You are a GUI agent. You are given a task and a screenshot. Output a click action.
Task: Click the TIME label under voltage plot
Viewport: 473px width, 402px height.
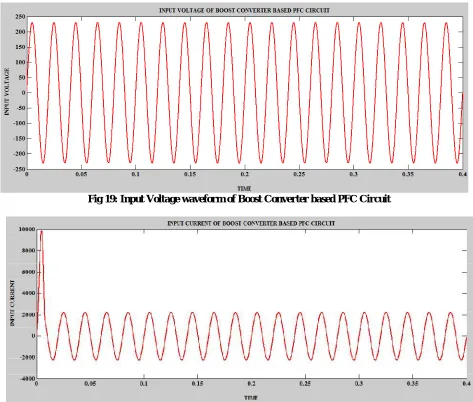(x=244, y=188)
